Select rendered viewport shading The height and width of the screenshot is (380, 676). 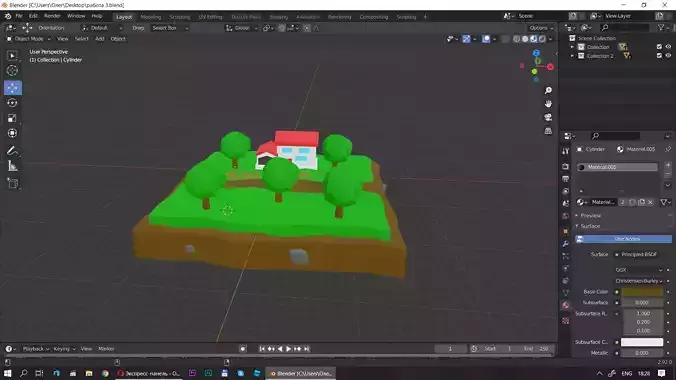click(x=542, y=39)
